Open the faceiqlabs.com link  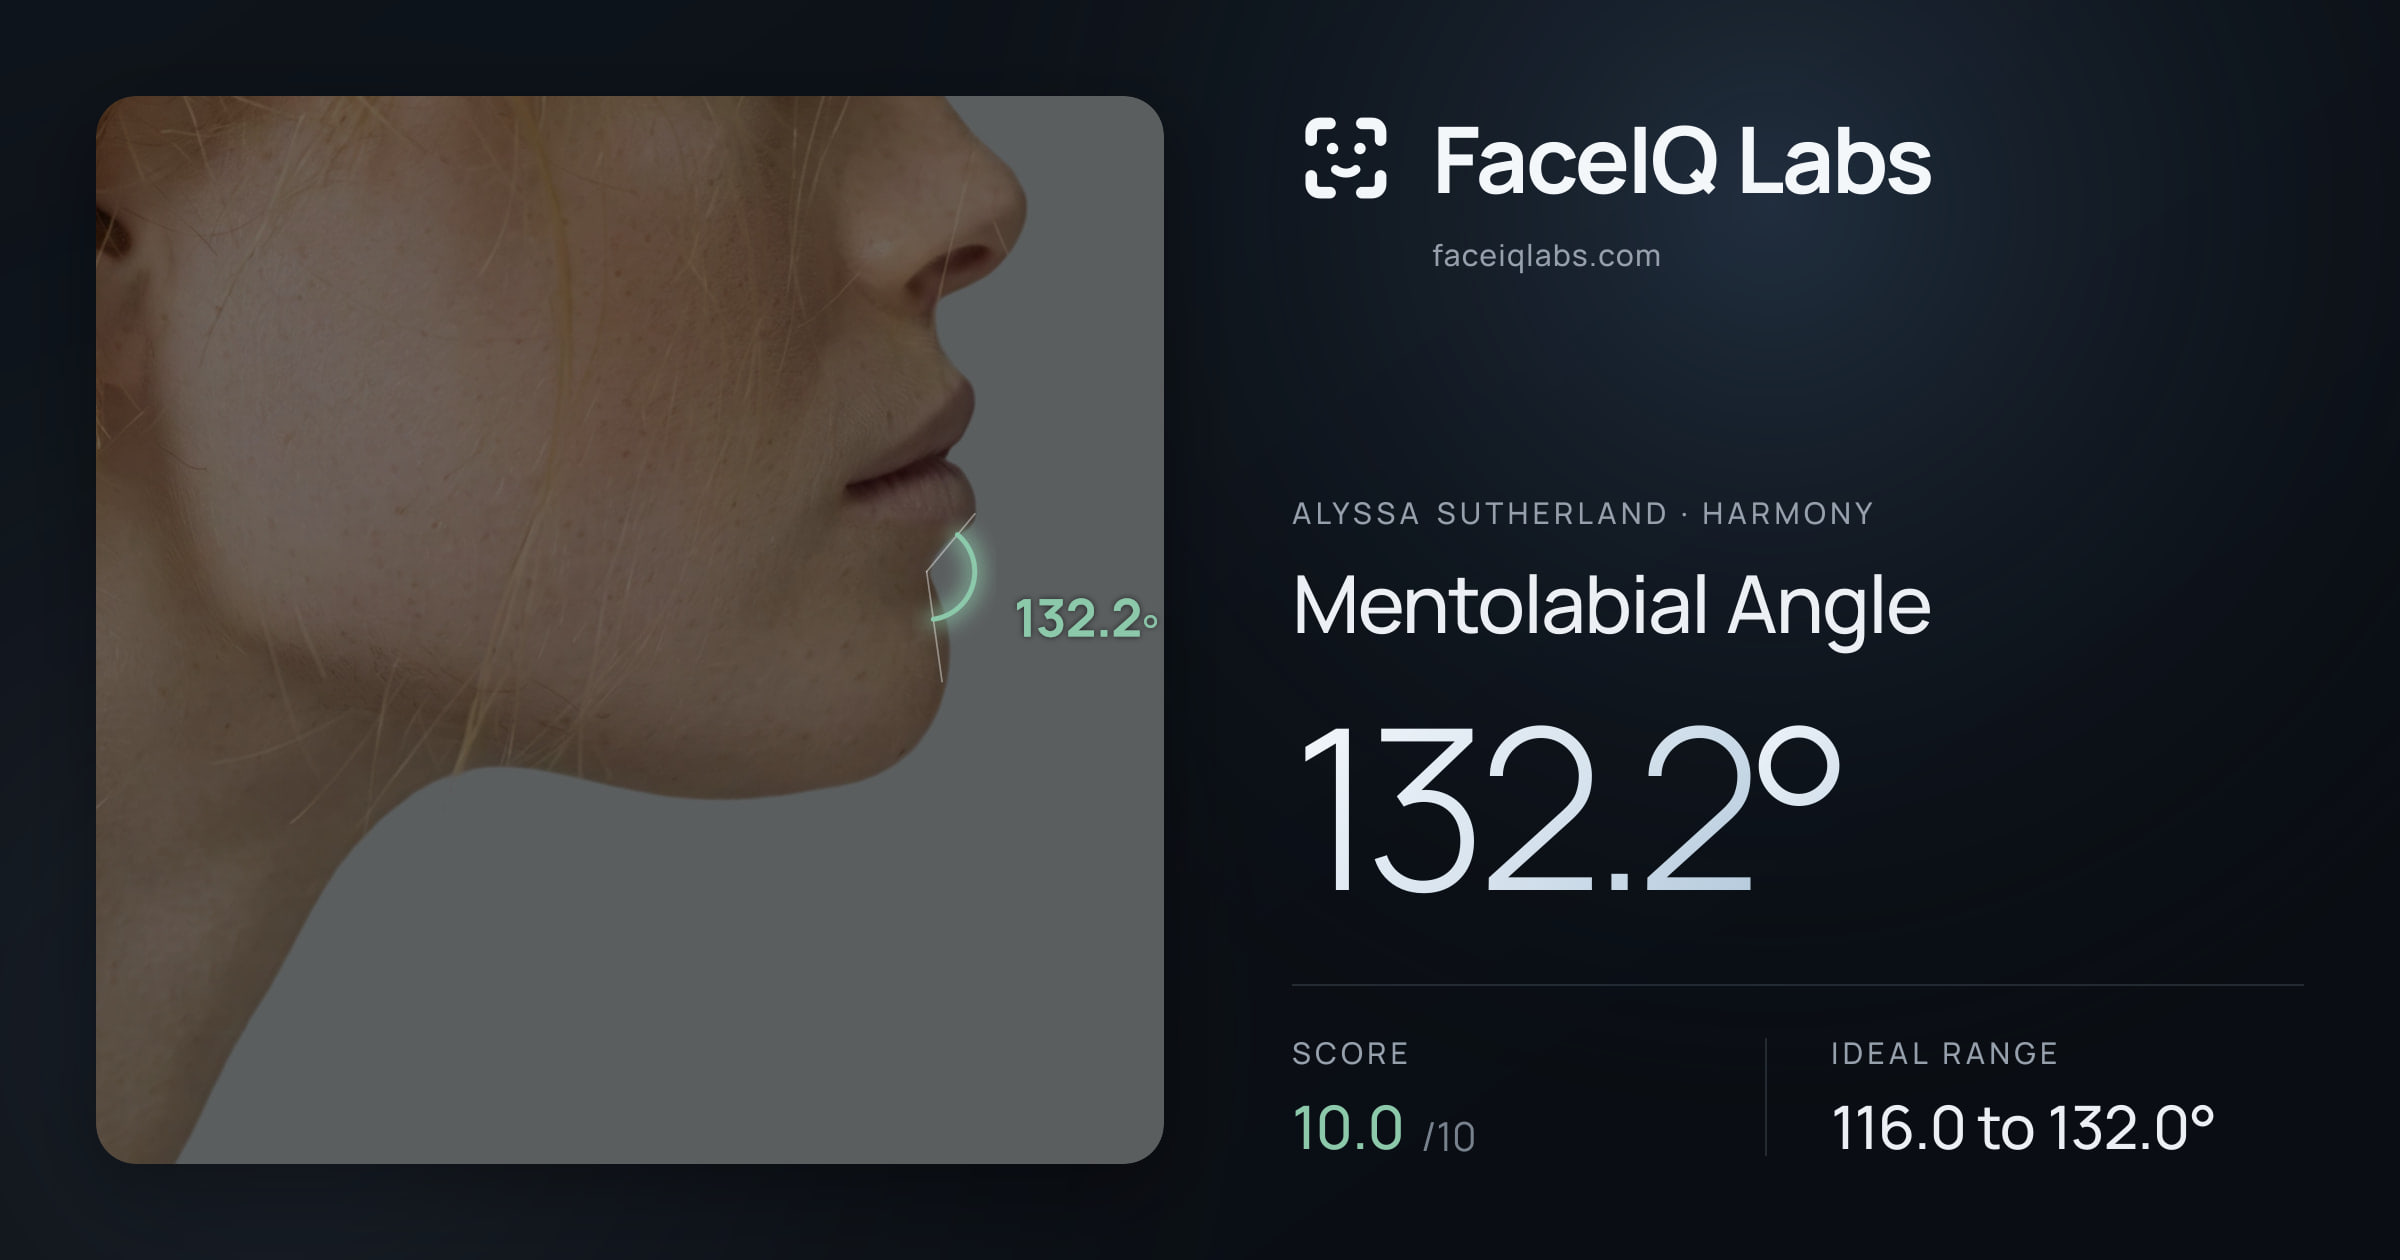click(1546, 256)
